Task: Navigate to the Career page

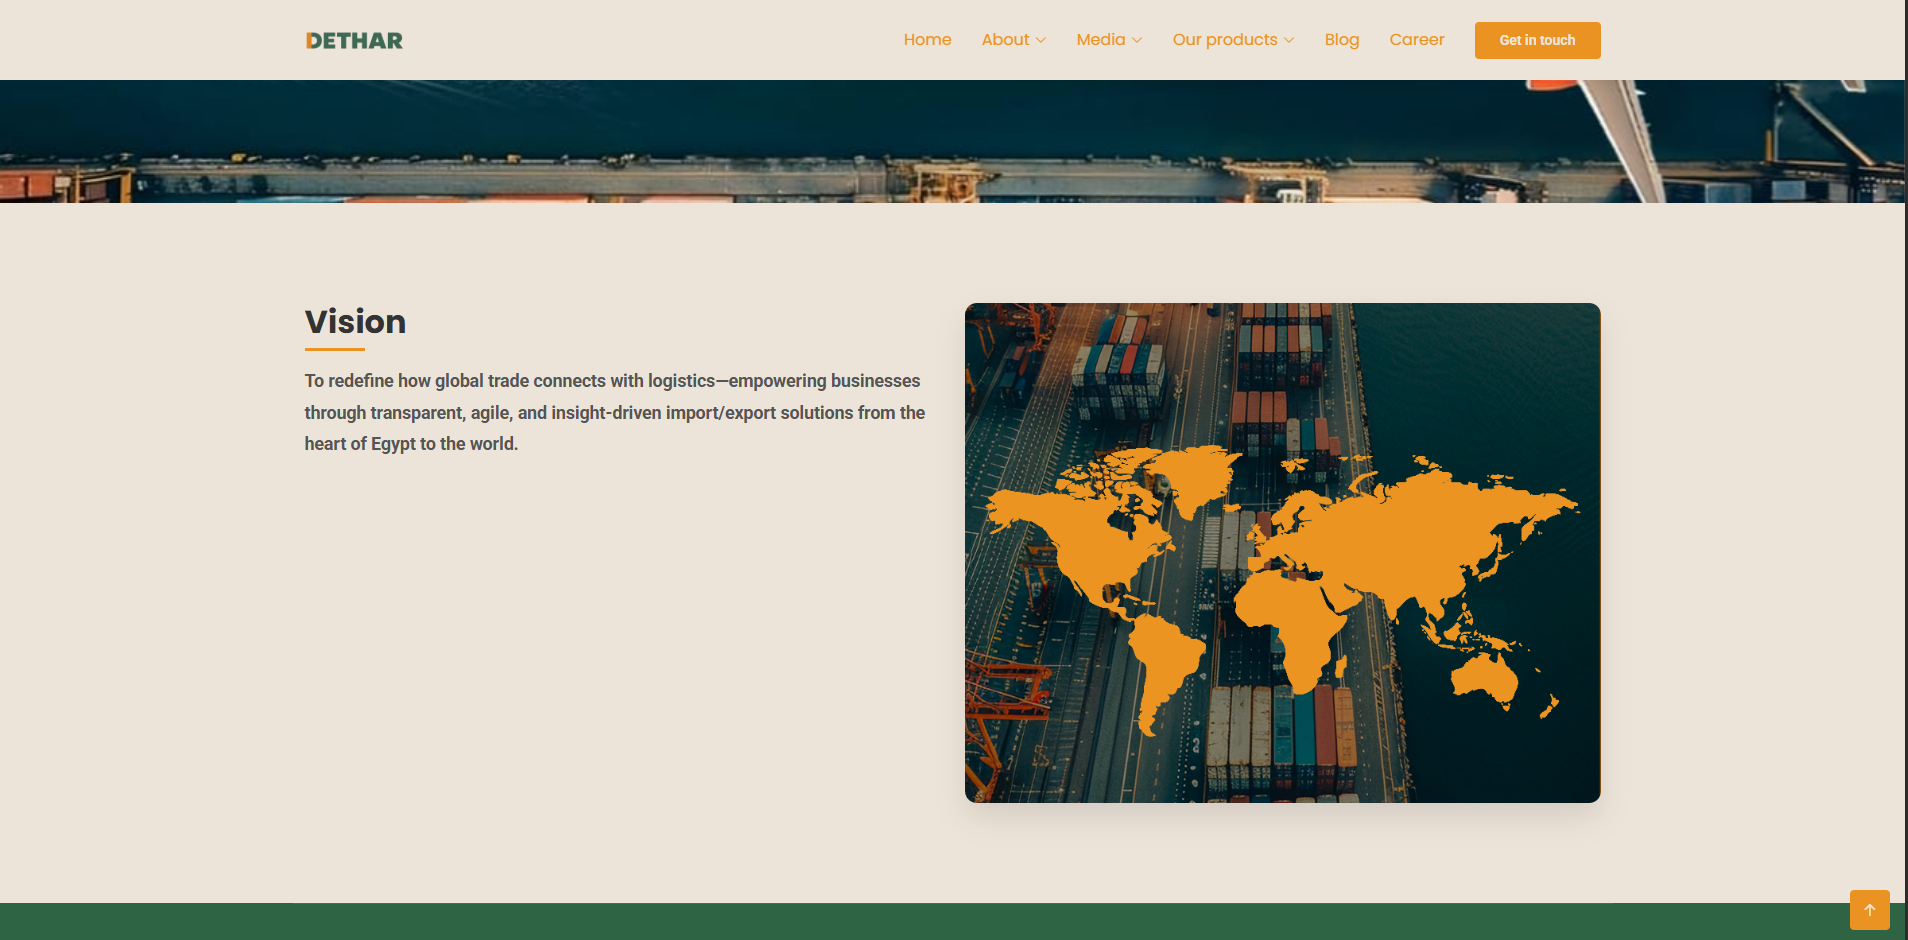Action: click(1416, 40)
